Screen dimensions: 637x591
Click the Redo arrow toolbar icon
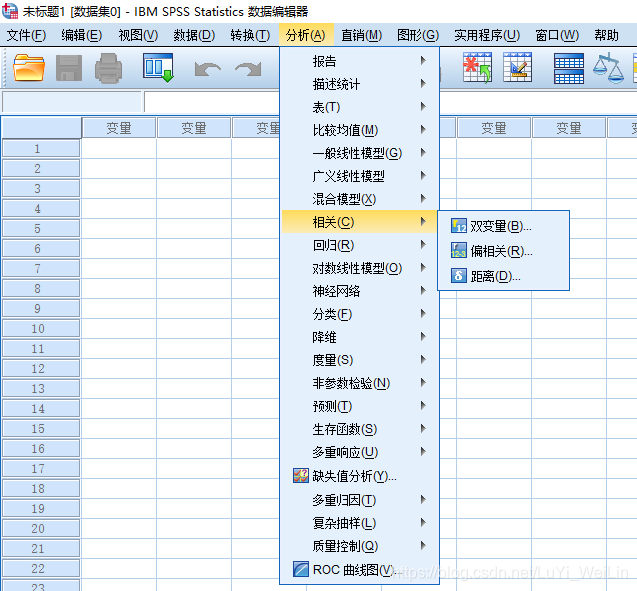[x=248, y=69]
